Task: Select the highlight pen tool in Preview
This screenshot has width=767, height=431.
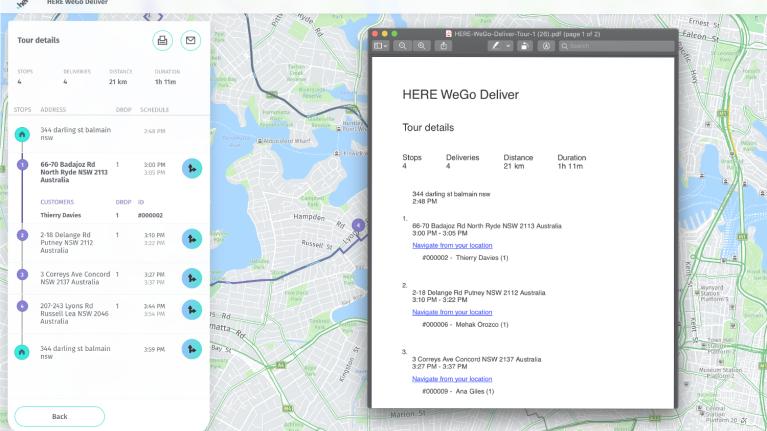Action: pos(496,46)
